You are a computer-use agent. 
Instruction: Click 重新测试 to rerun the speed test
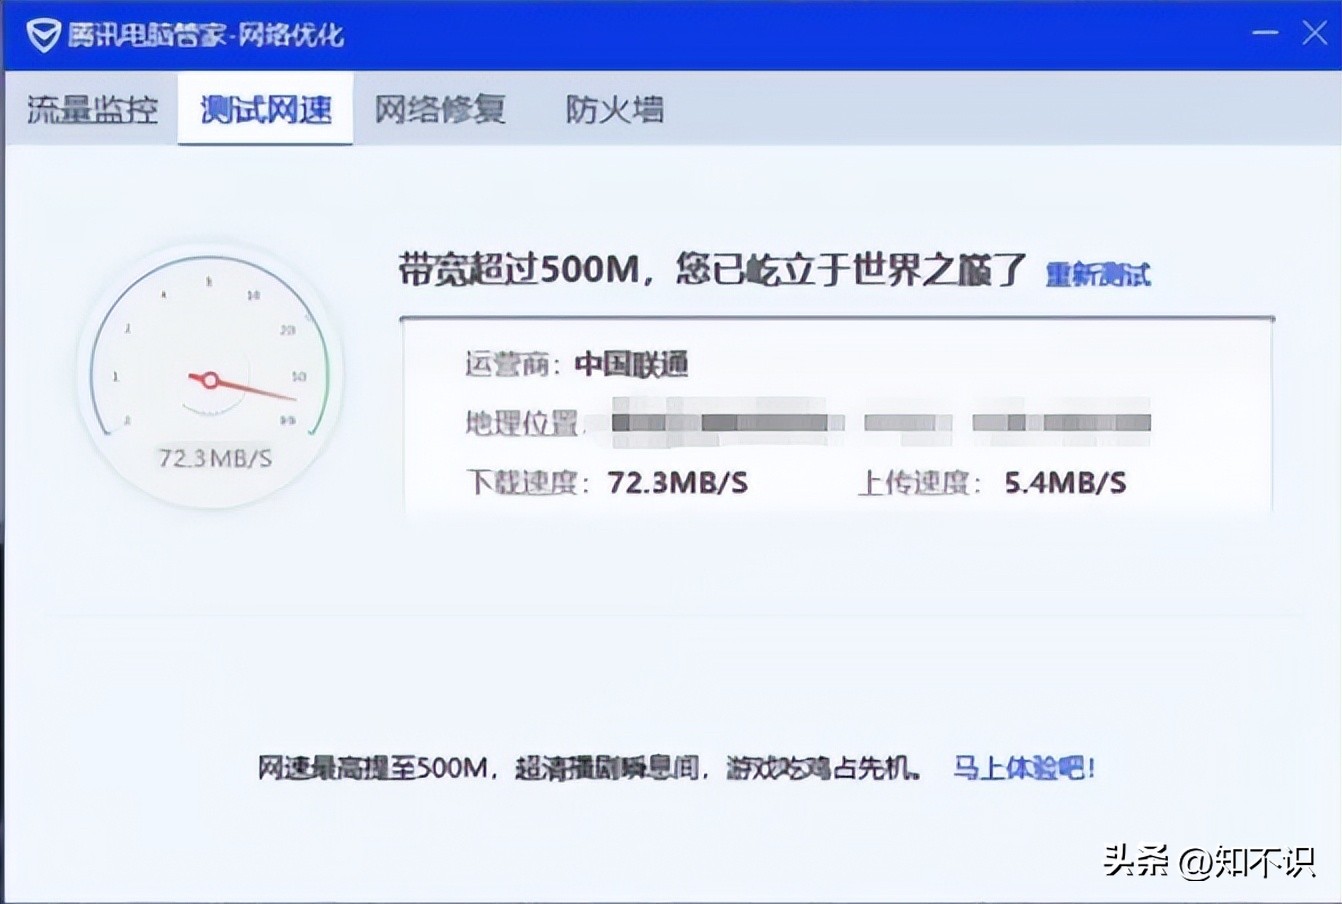pyautogui.click(x=1097, y=273)
